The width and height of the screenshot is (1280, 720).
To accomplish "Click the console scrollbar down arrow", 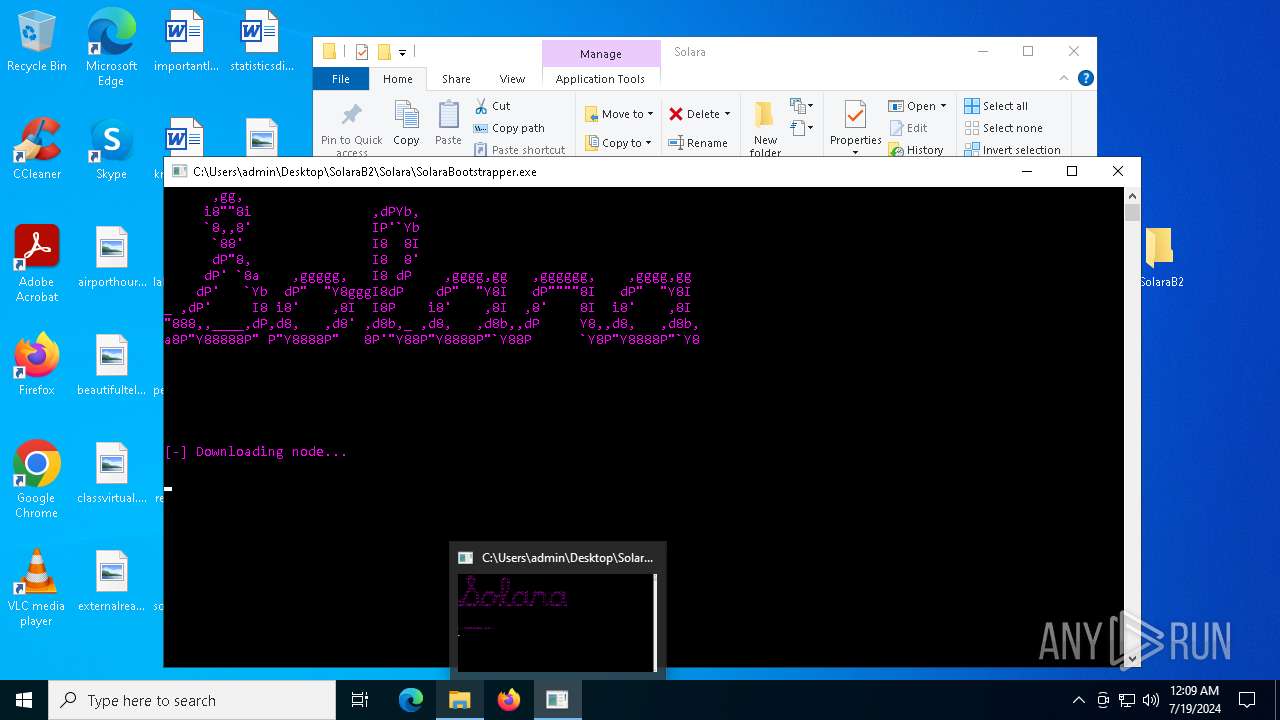I will (x=1133, y=659).
